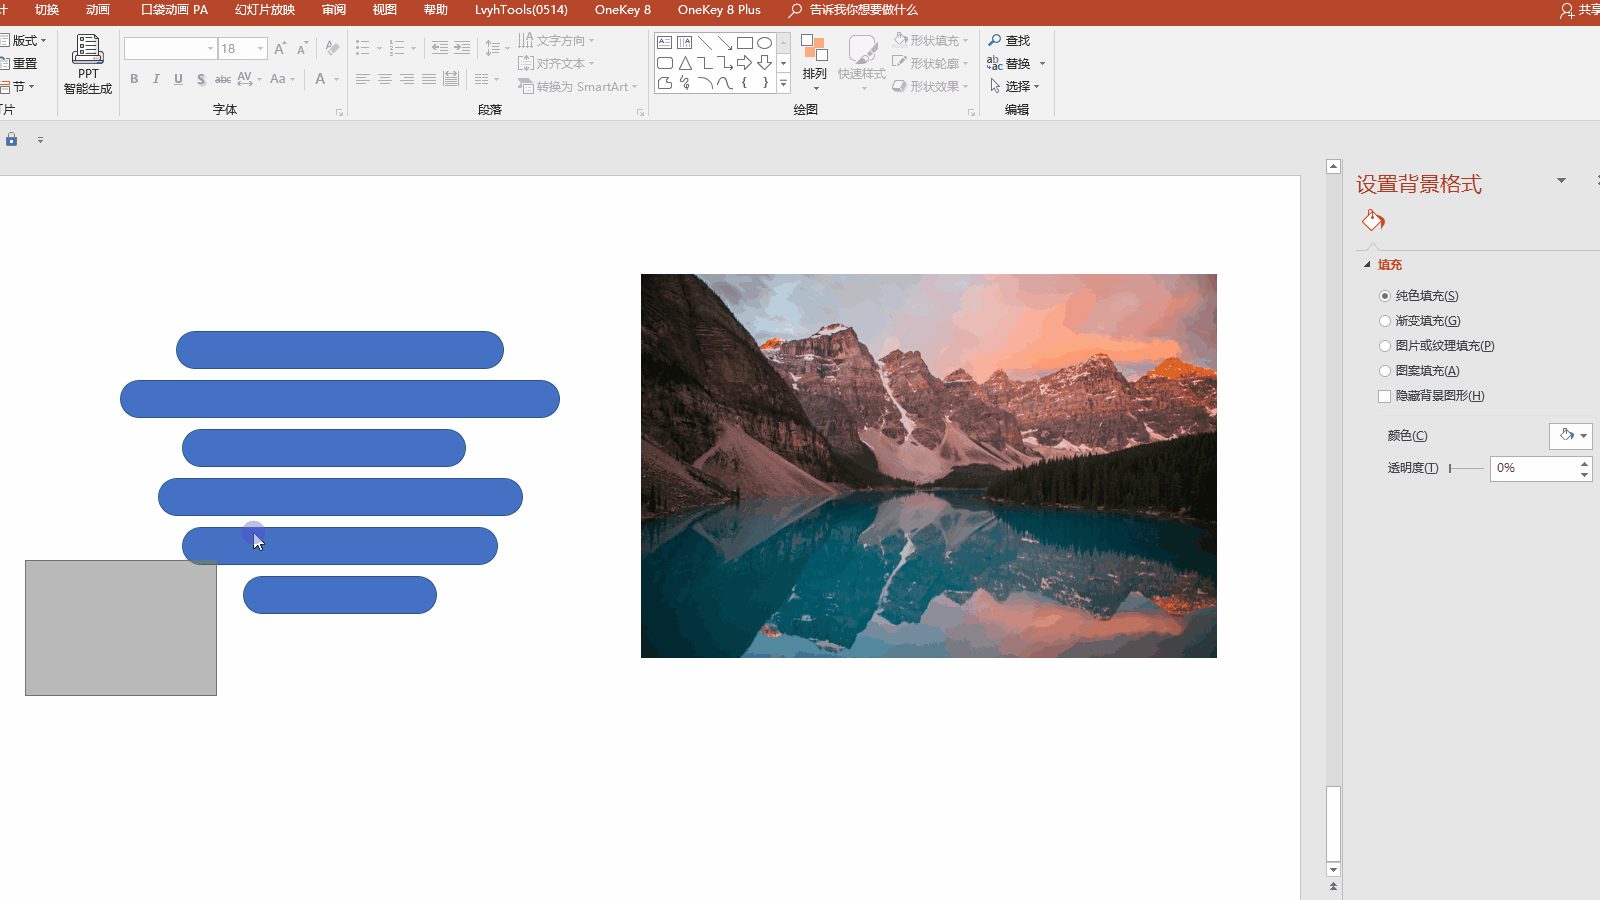Select the right brace shape

coord(765,83)
